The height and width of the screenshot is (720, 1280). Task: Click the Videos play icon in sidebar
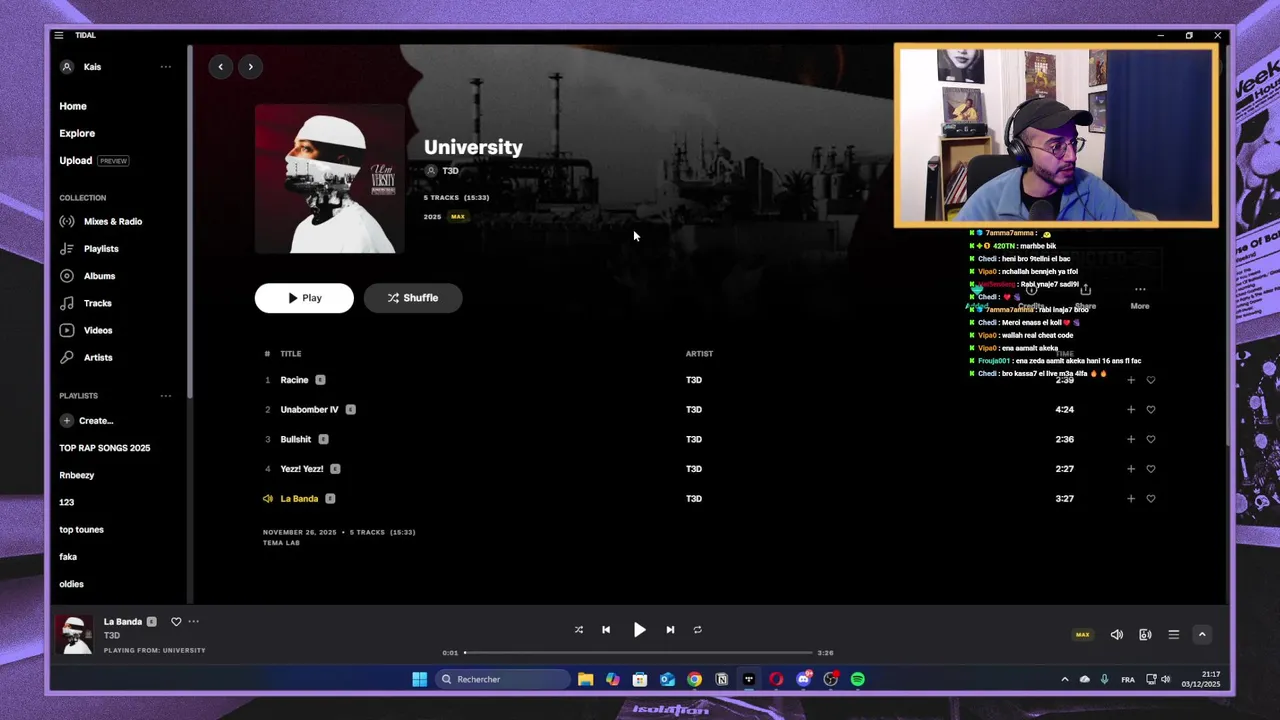(67, 330)
